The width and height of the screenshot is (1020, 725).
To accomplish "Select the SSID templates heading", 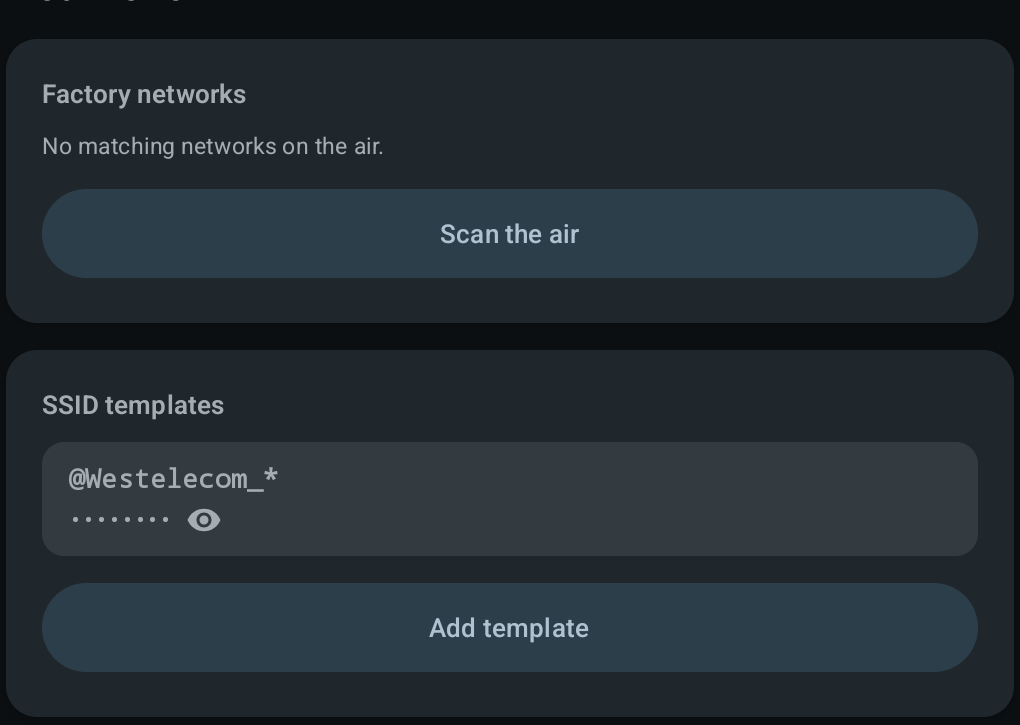I will 133,405.
